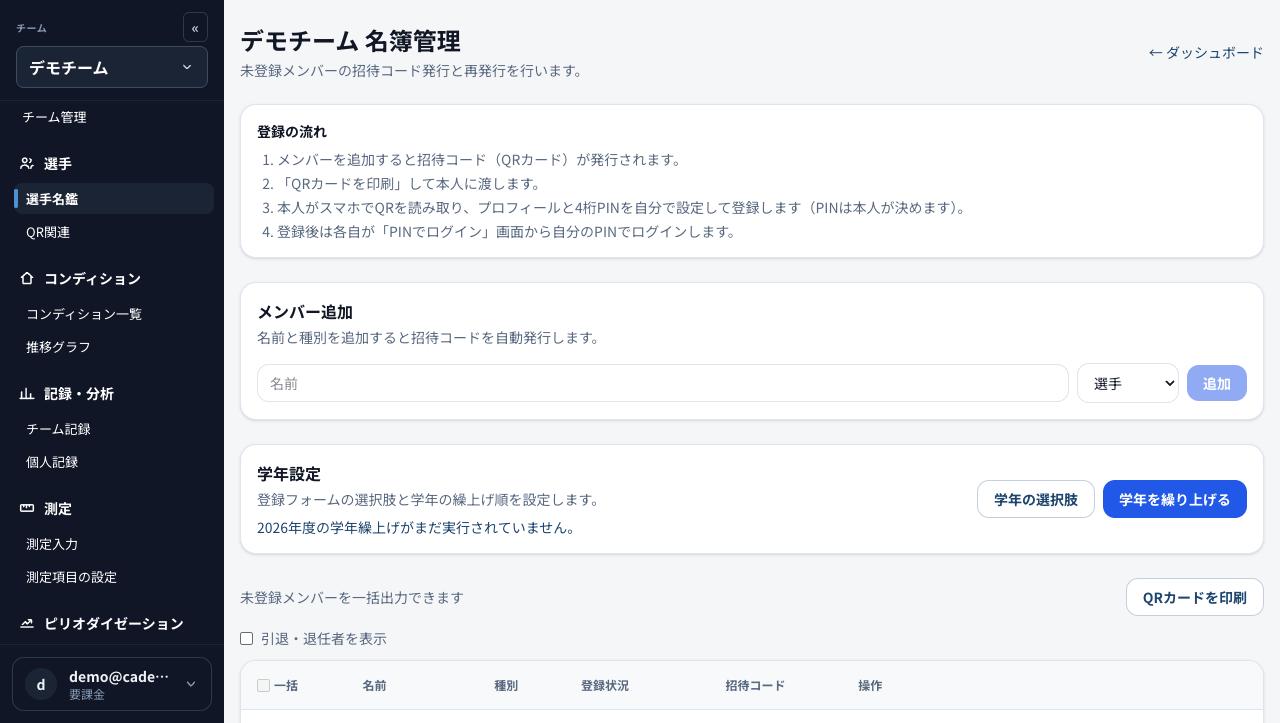Click the コンディション section heading

pyautogui.click(x=92, y=278)
